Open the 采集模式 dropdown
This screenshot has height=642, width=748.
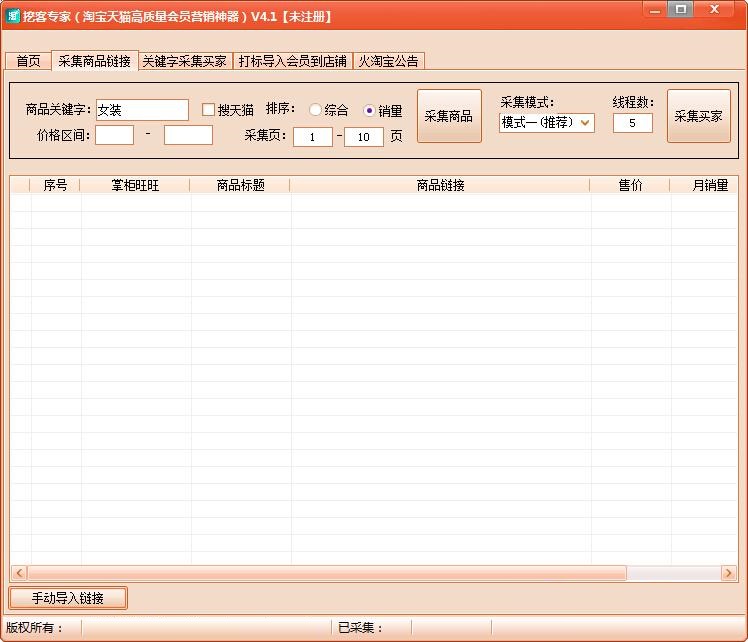pos(547,123)
